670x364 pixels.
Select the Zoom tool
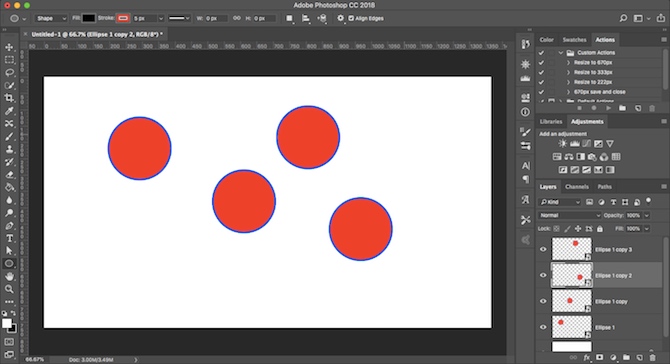click(x=9, y=289)
